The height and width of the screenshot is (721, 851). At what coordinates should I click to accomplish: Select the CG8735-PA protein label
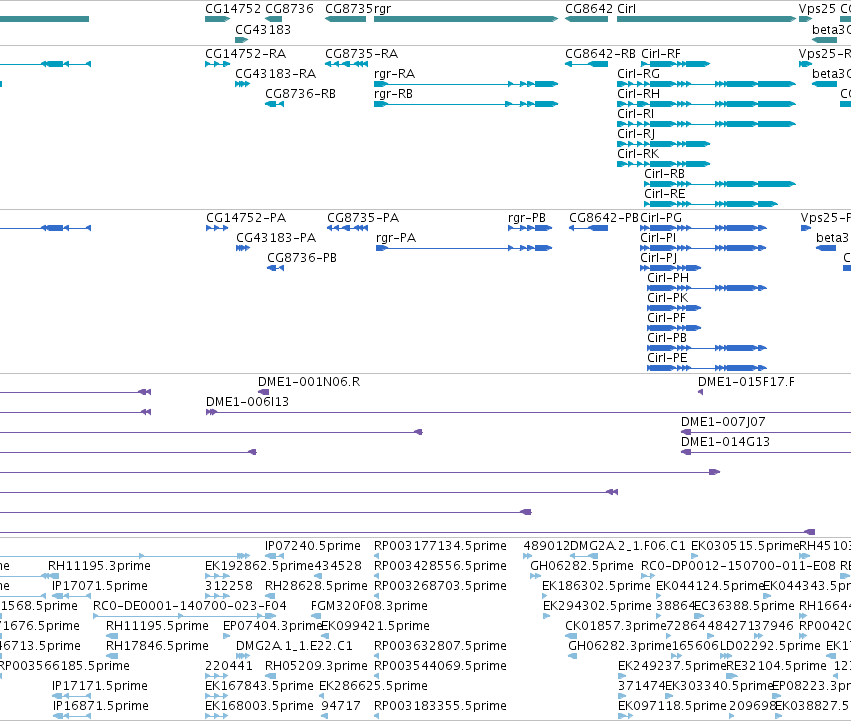(363, 218)
